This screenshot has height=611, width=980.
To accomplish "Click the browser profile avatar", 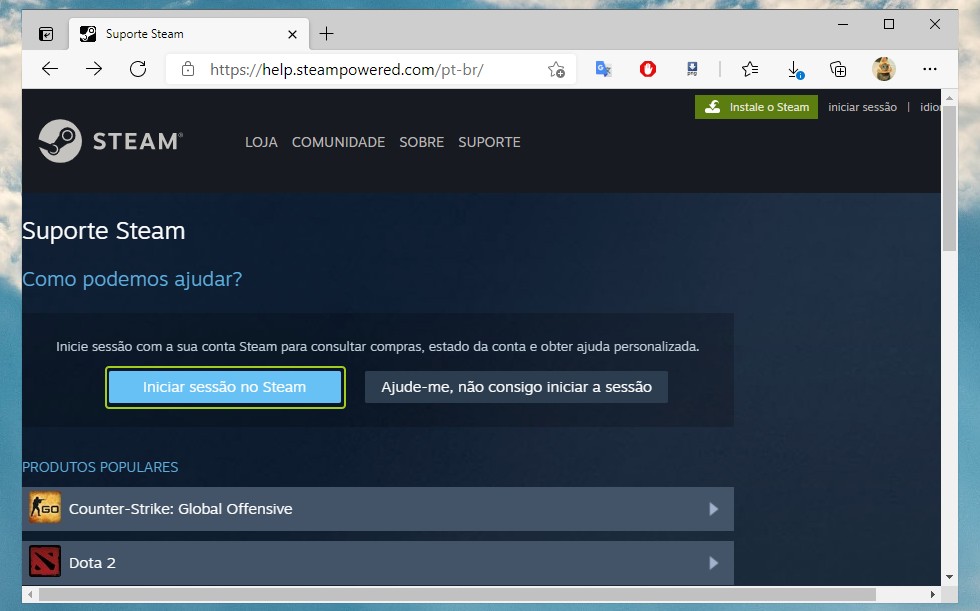I will [x=884, y=69].
